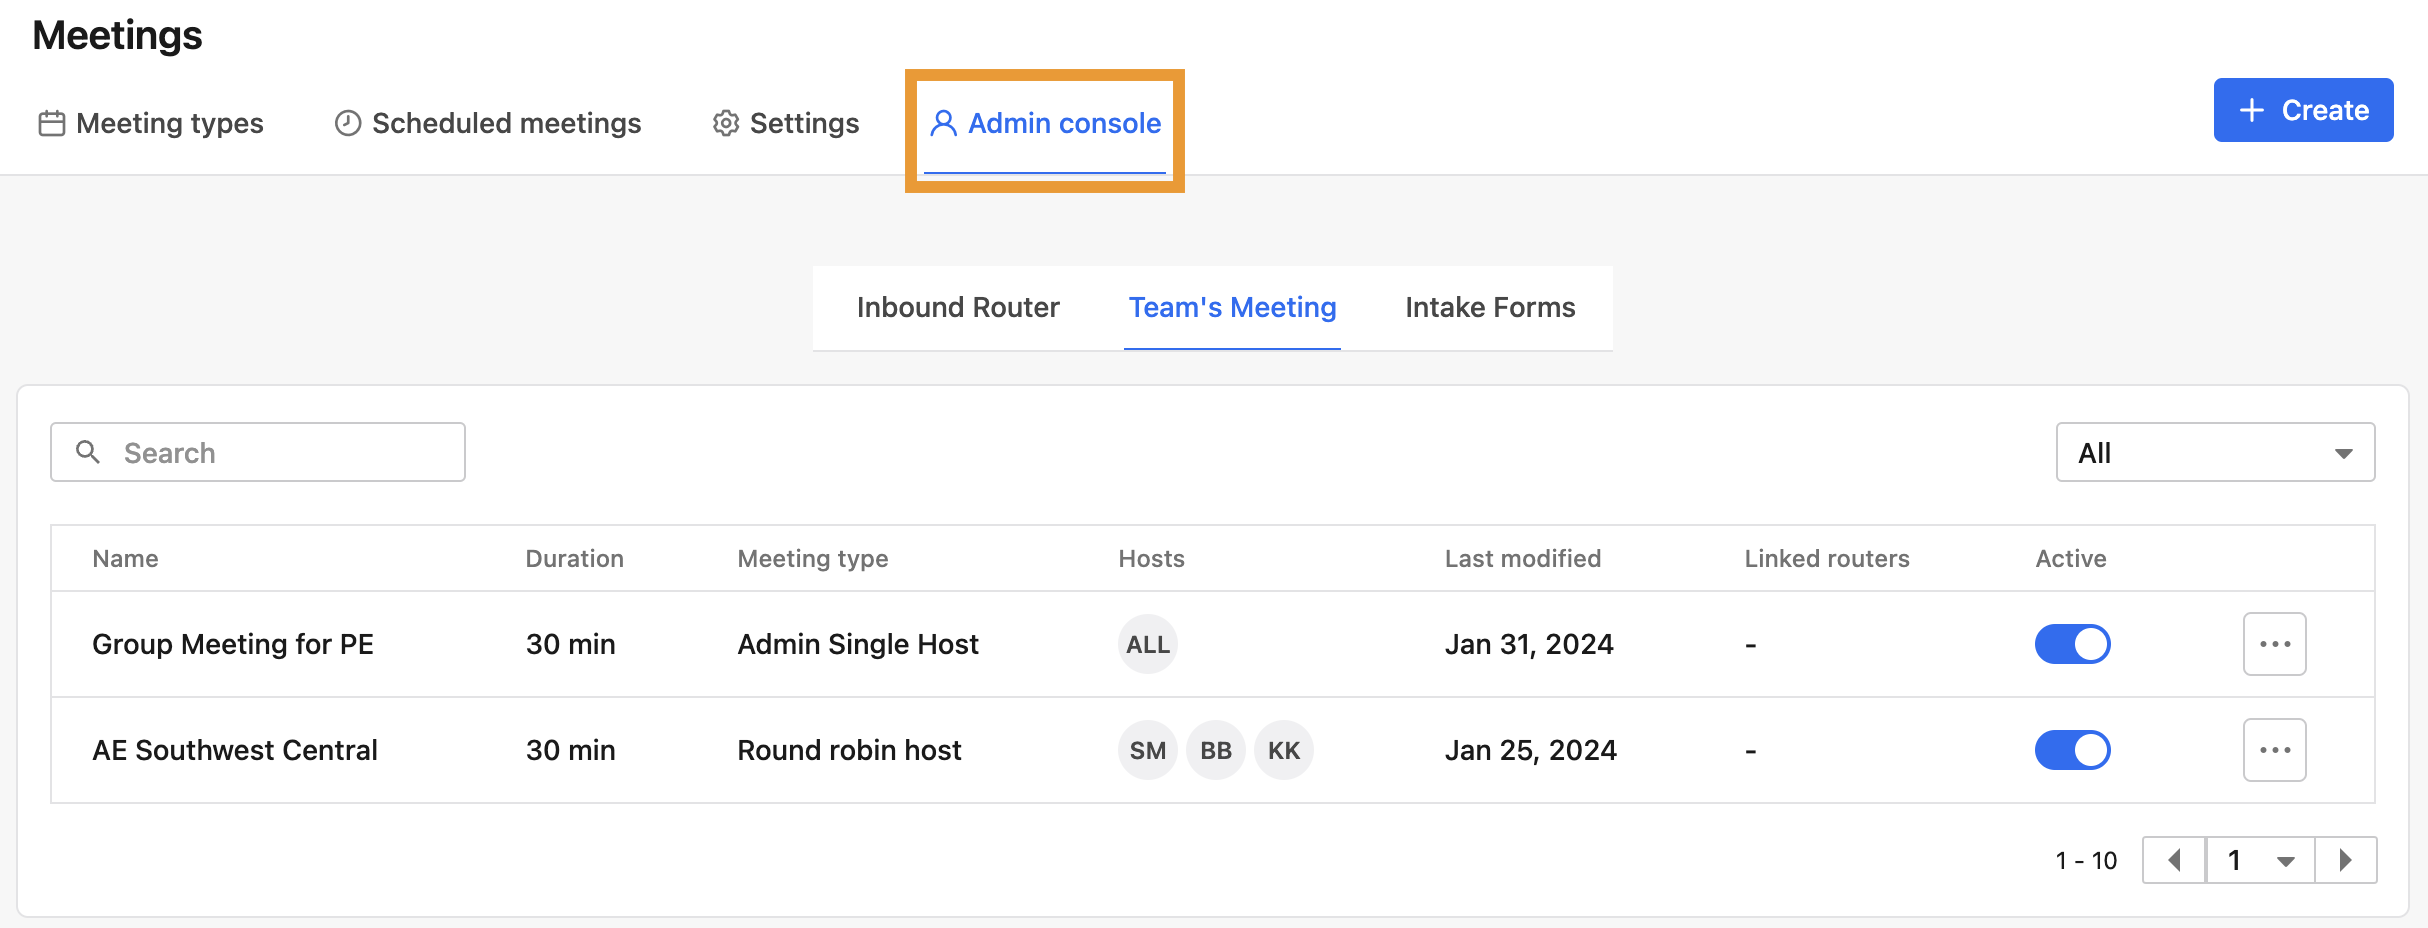Click the Create button
Screen dimensions: 2428x928
pyautogui.click(x=2302, y=110)
